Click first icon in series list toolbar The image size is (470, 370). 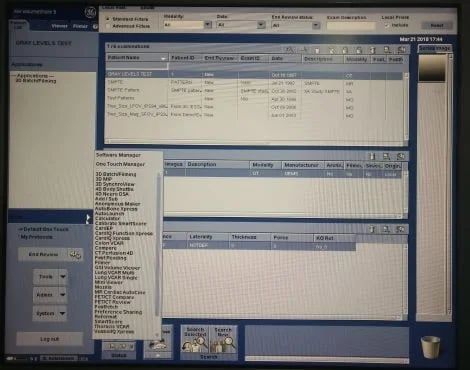pyautogui.click(x=372, y=156)
